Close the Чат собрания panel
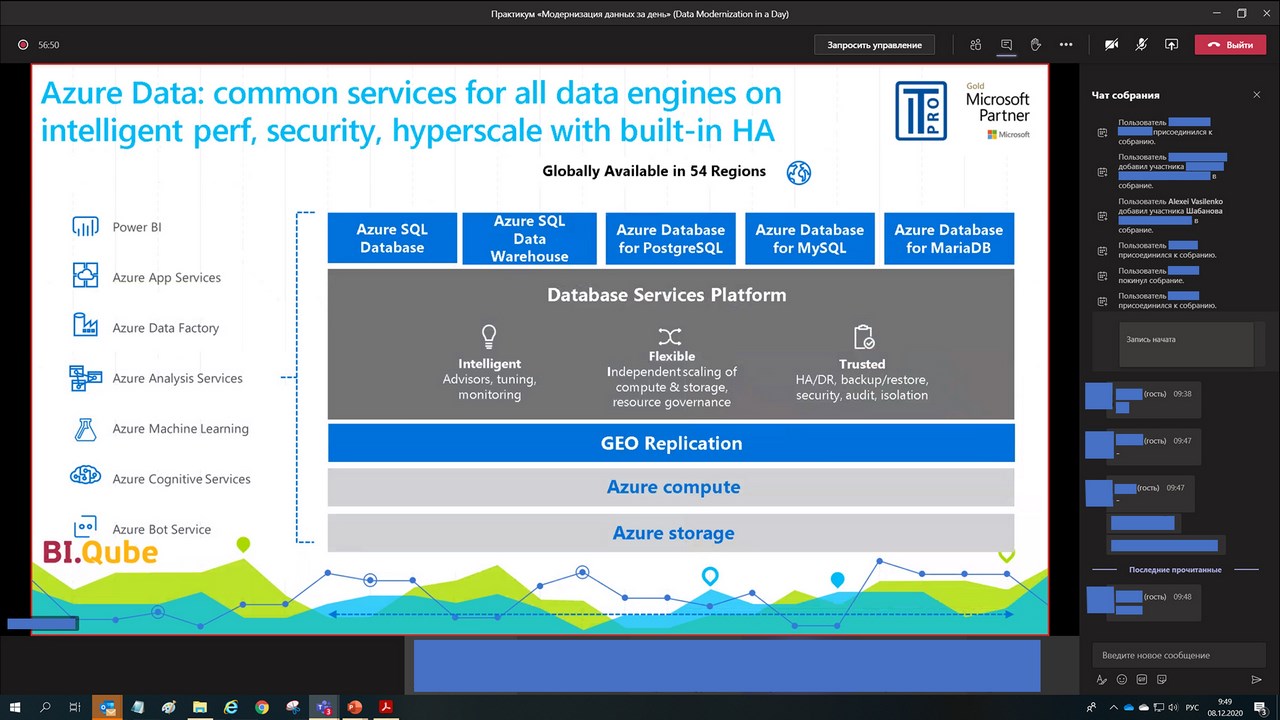This screenshot has width=1280, height=720. coord(1257,95)
